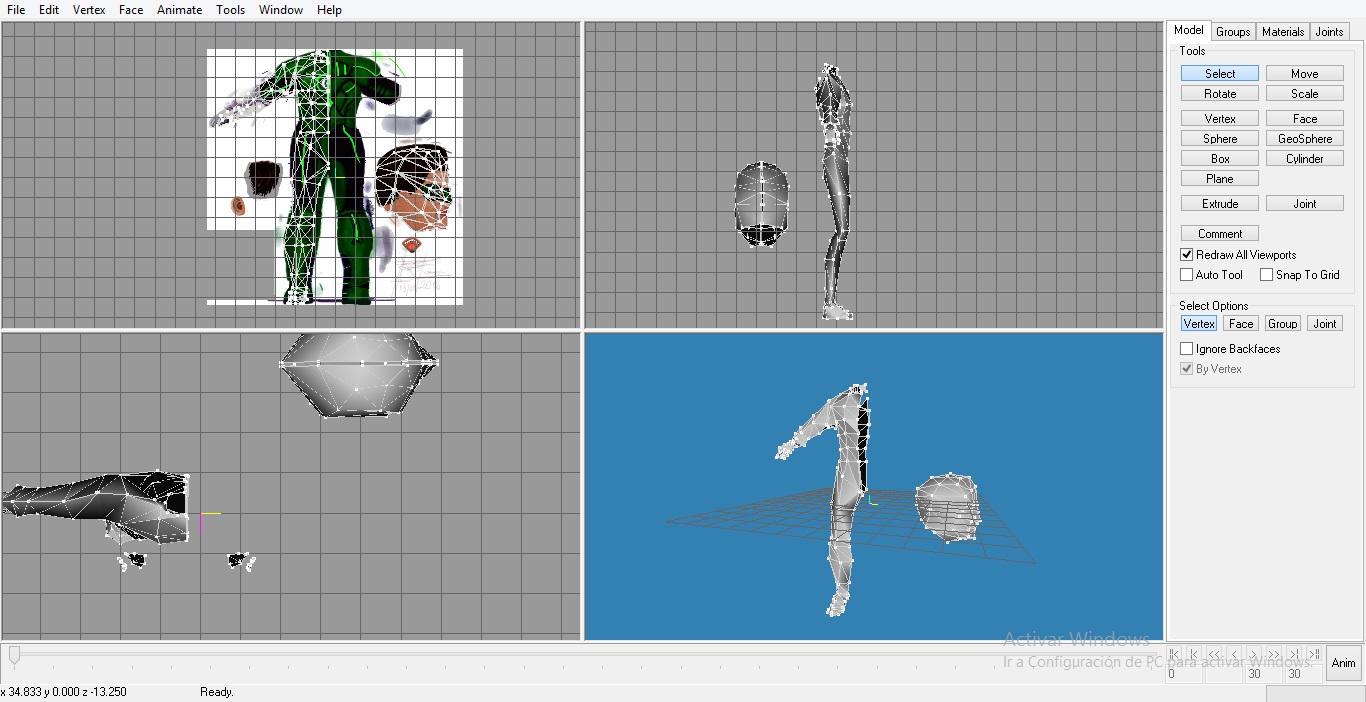
Task: Open the File menu
Action: coord(16,10)
